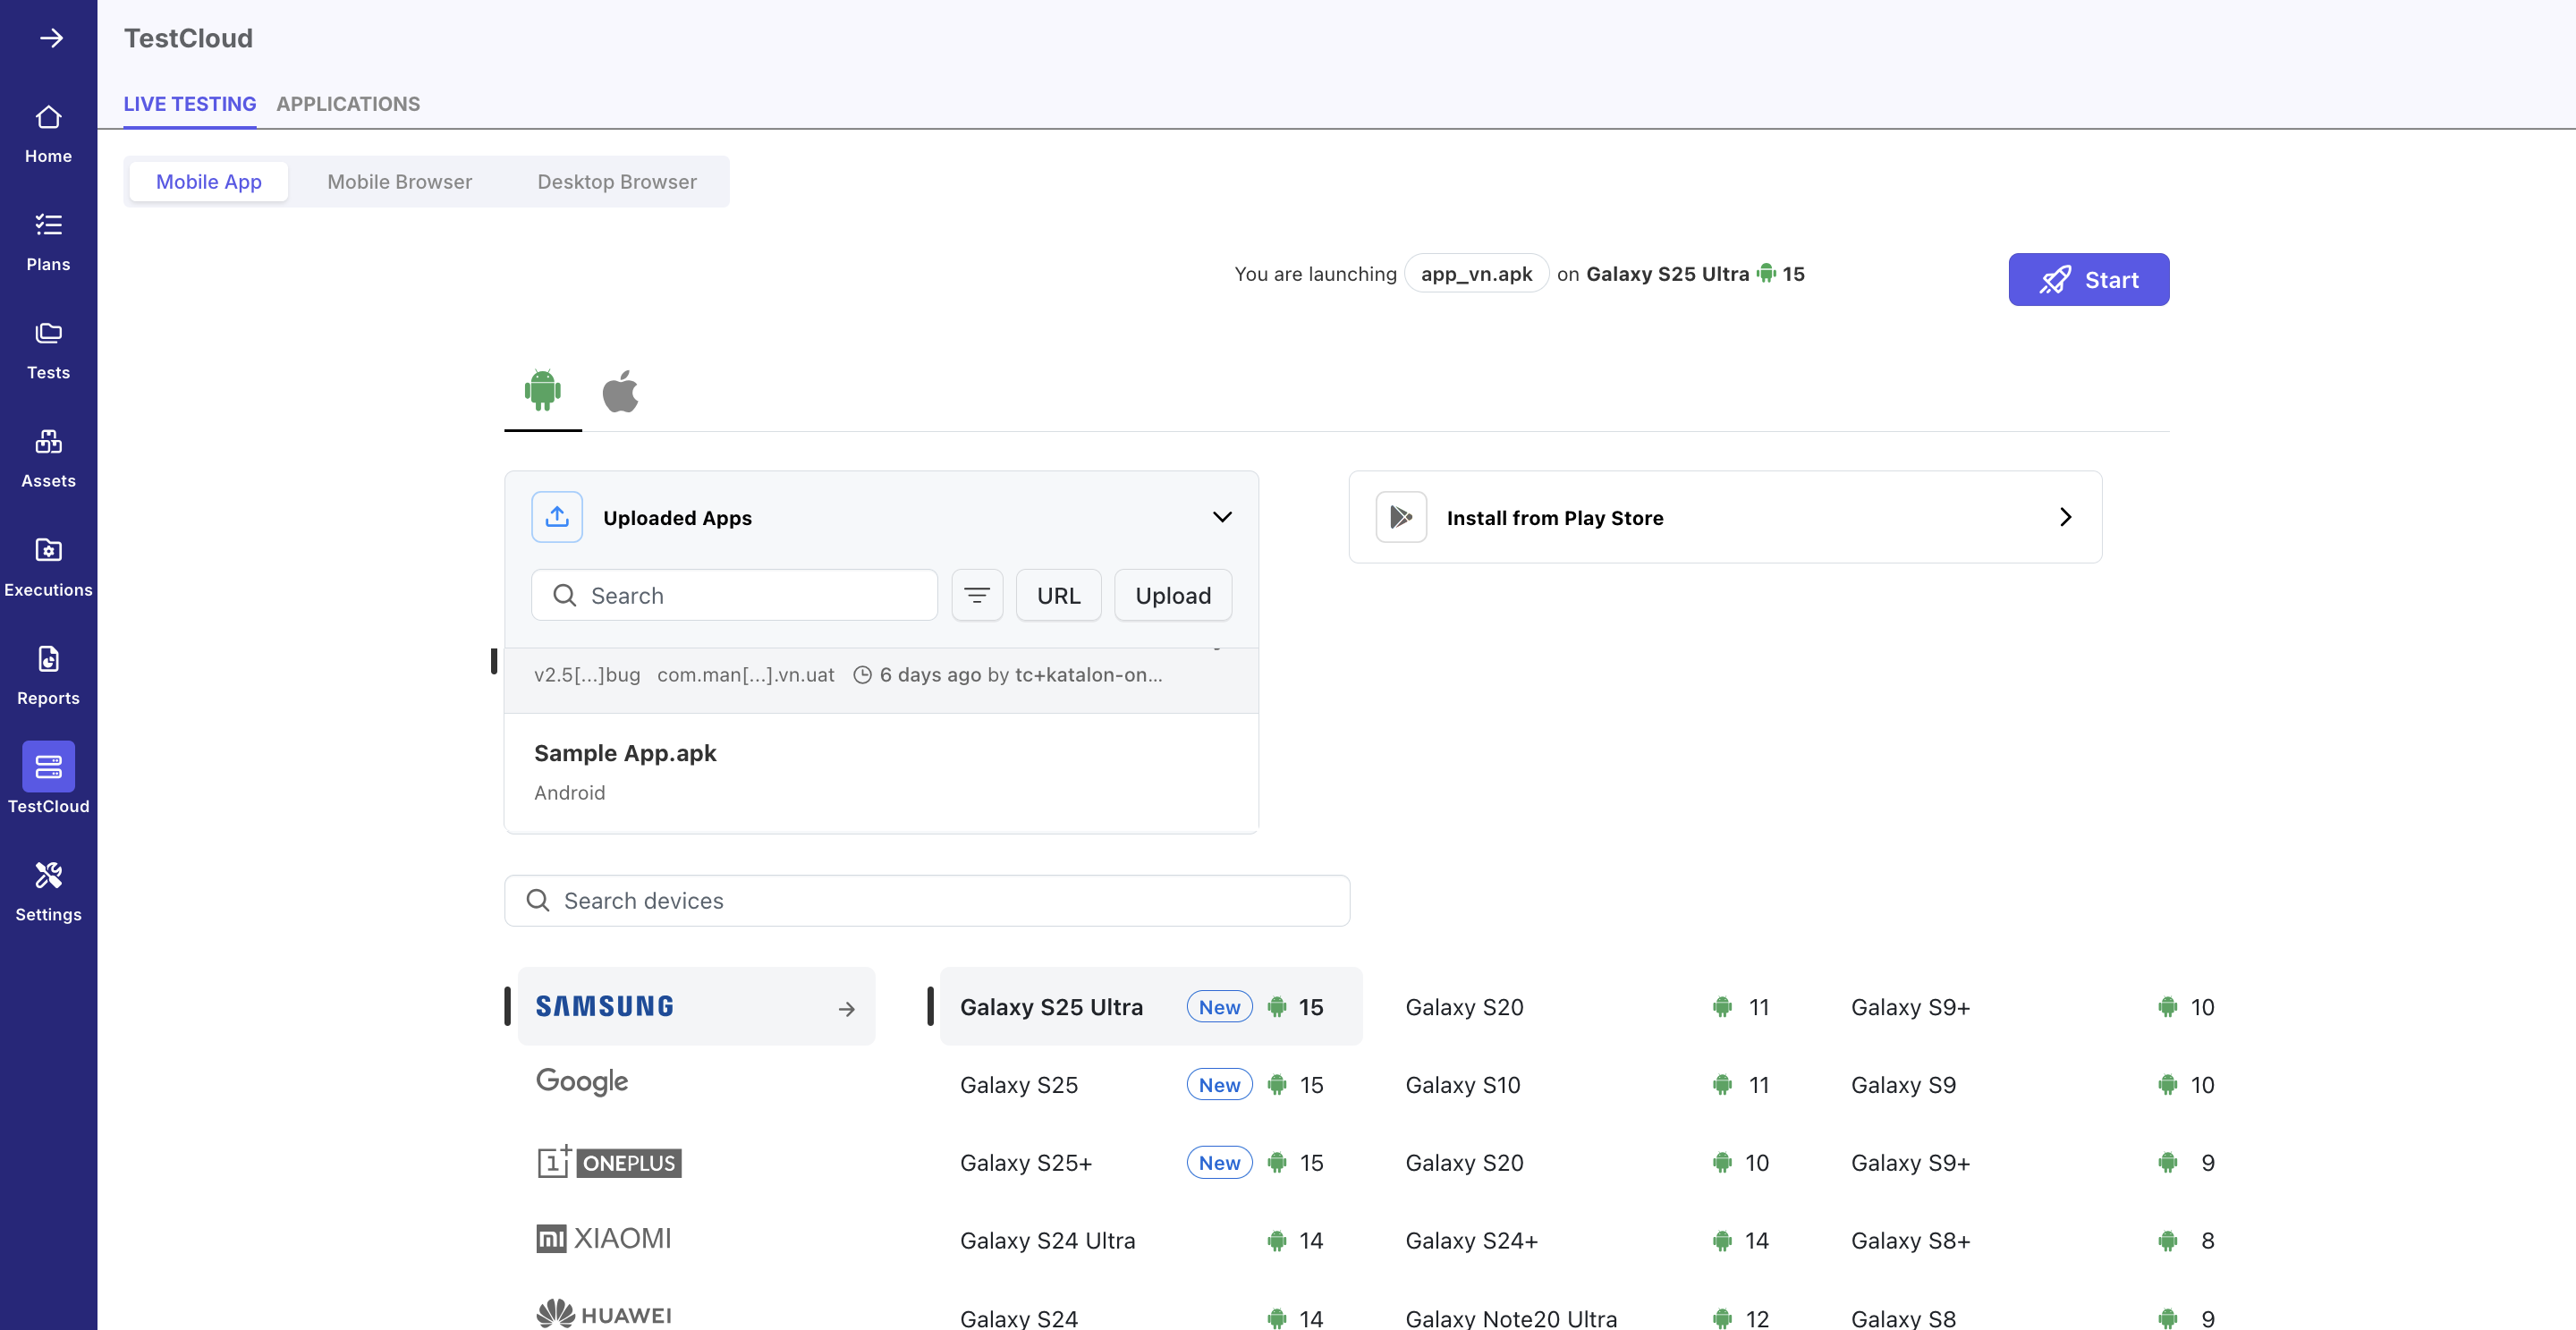2576x1330 pixels.
Task: Choose Galaxy S9 Android 10
Action: 2042,1084
